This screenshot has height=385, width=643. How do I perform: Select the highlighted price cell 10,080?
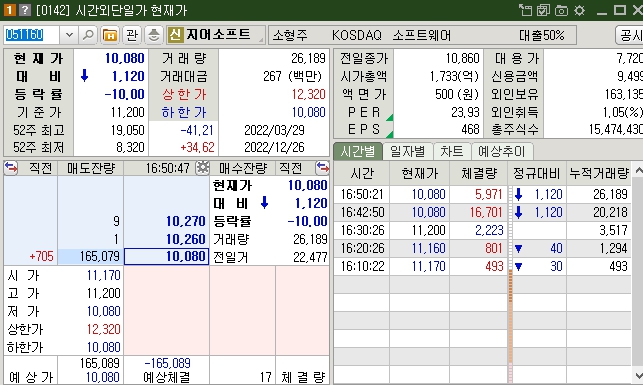click(x=166, y=257)
